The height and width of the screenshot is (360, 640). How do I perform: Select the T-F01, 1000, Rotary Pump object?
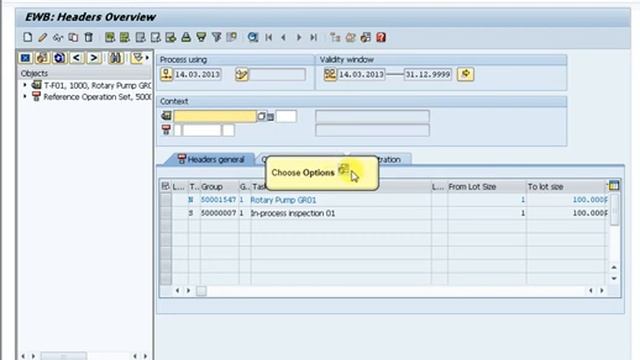(x=97, y=85)
